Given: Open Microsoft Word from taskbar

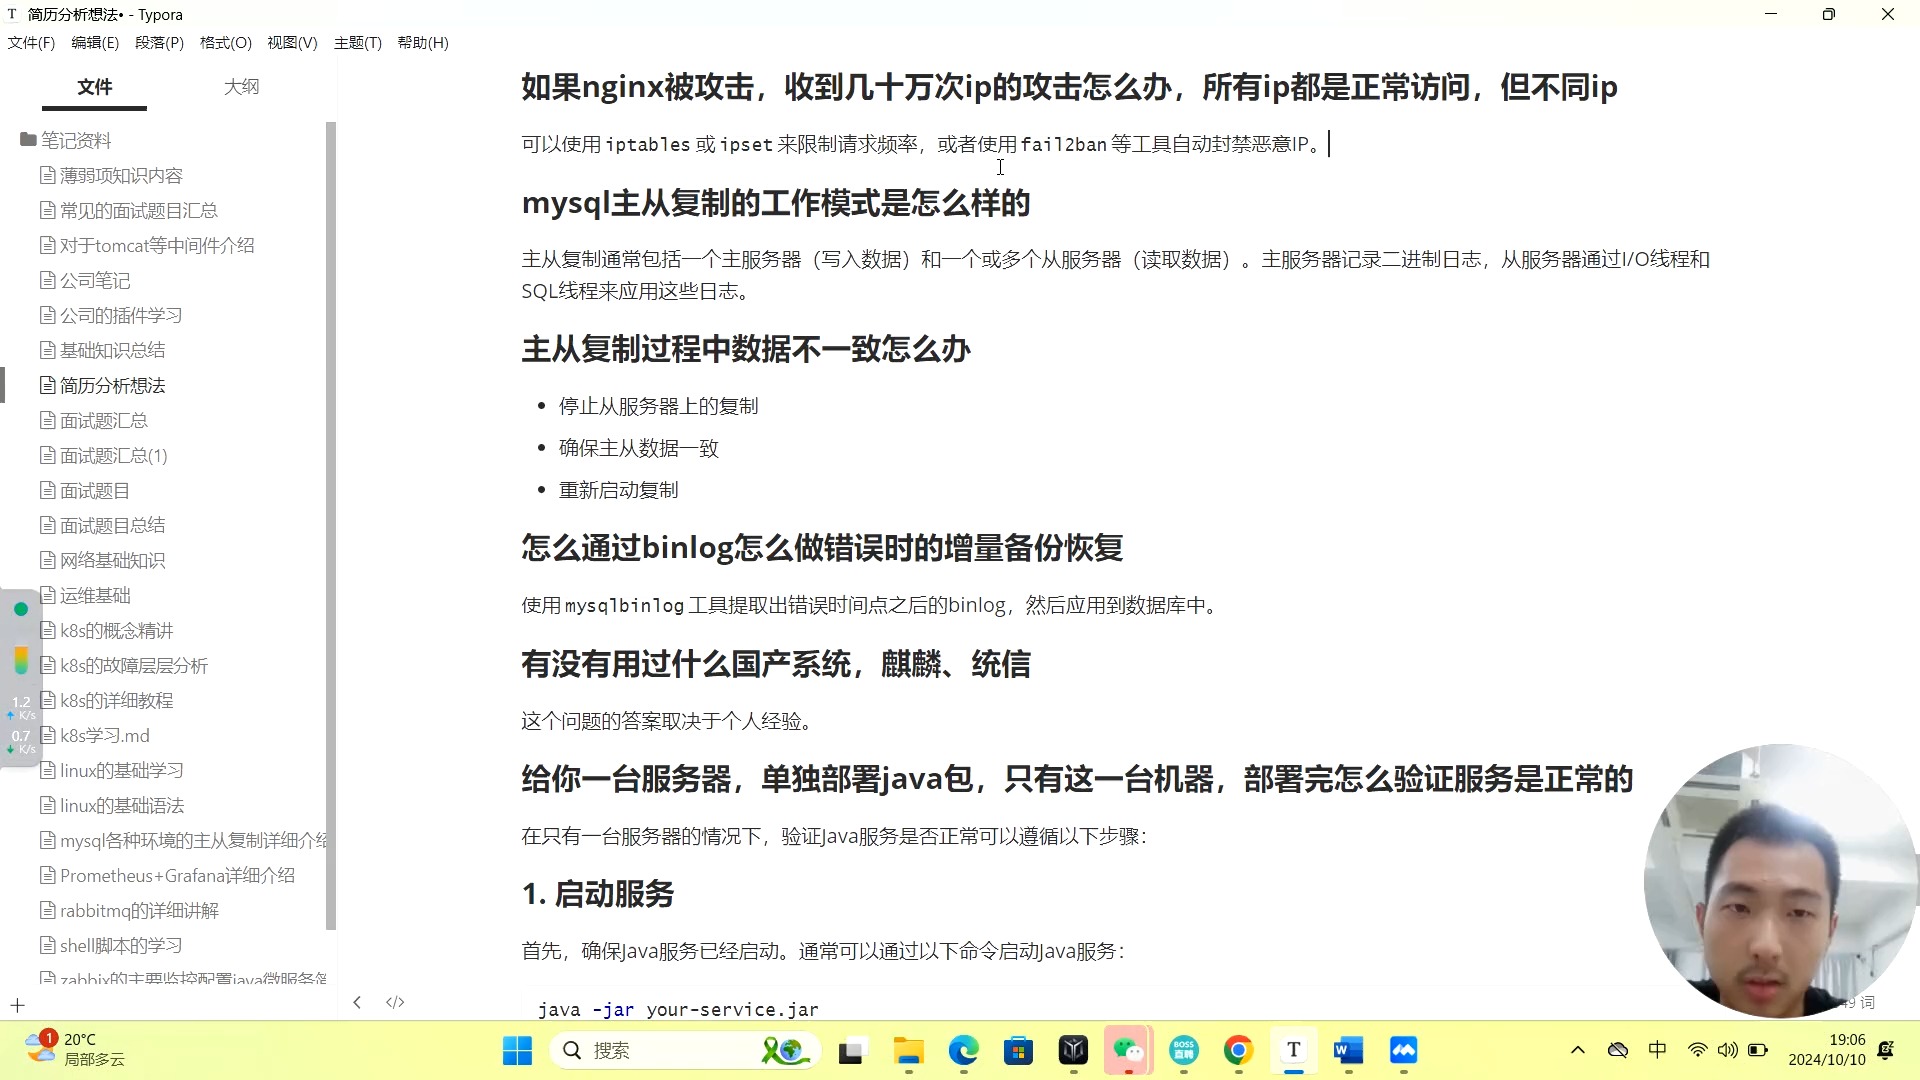Looking at the screenshot, I should (x=1349, y=1051).
